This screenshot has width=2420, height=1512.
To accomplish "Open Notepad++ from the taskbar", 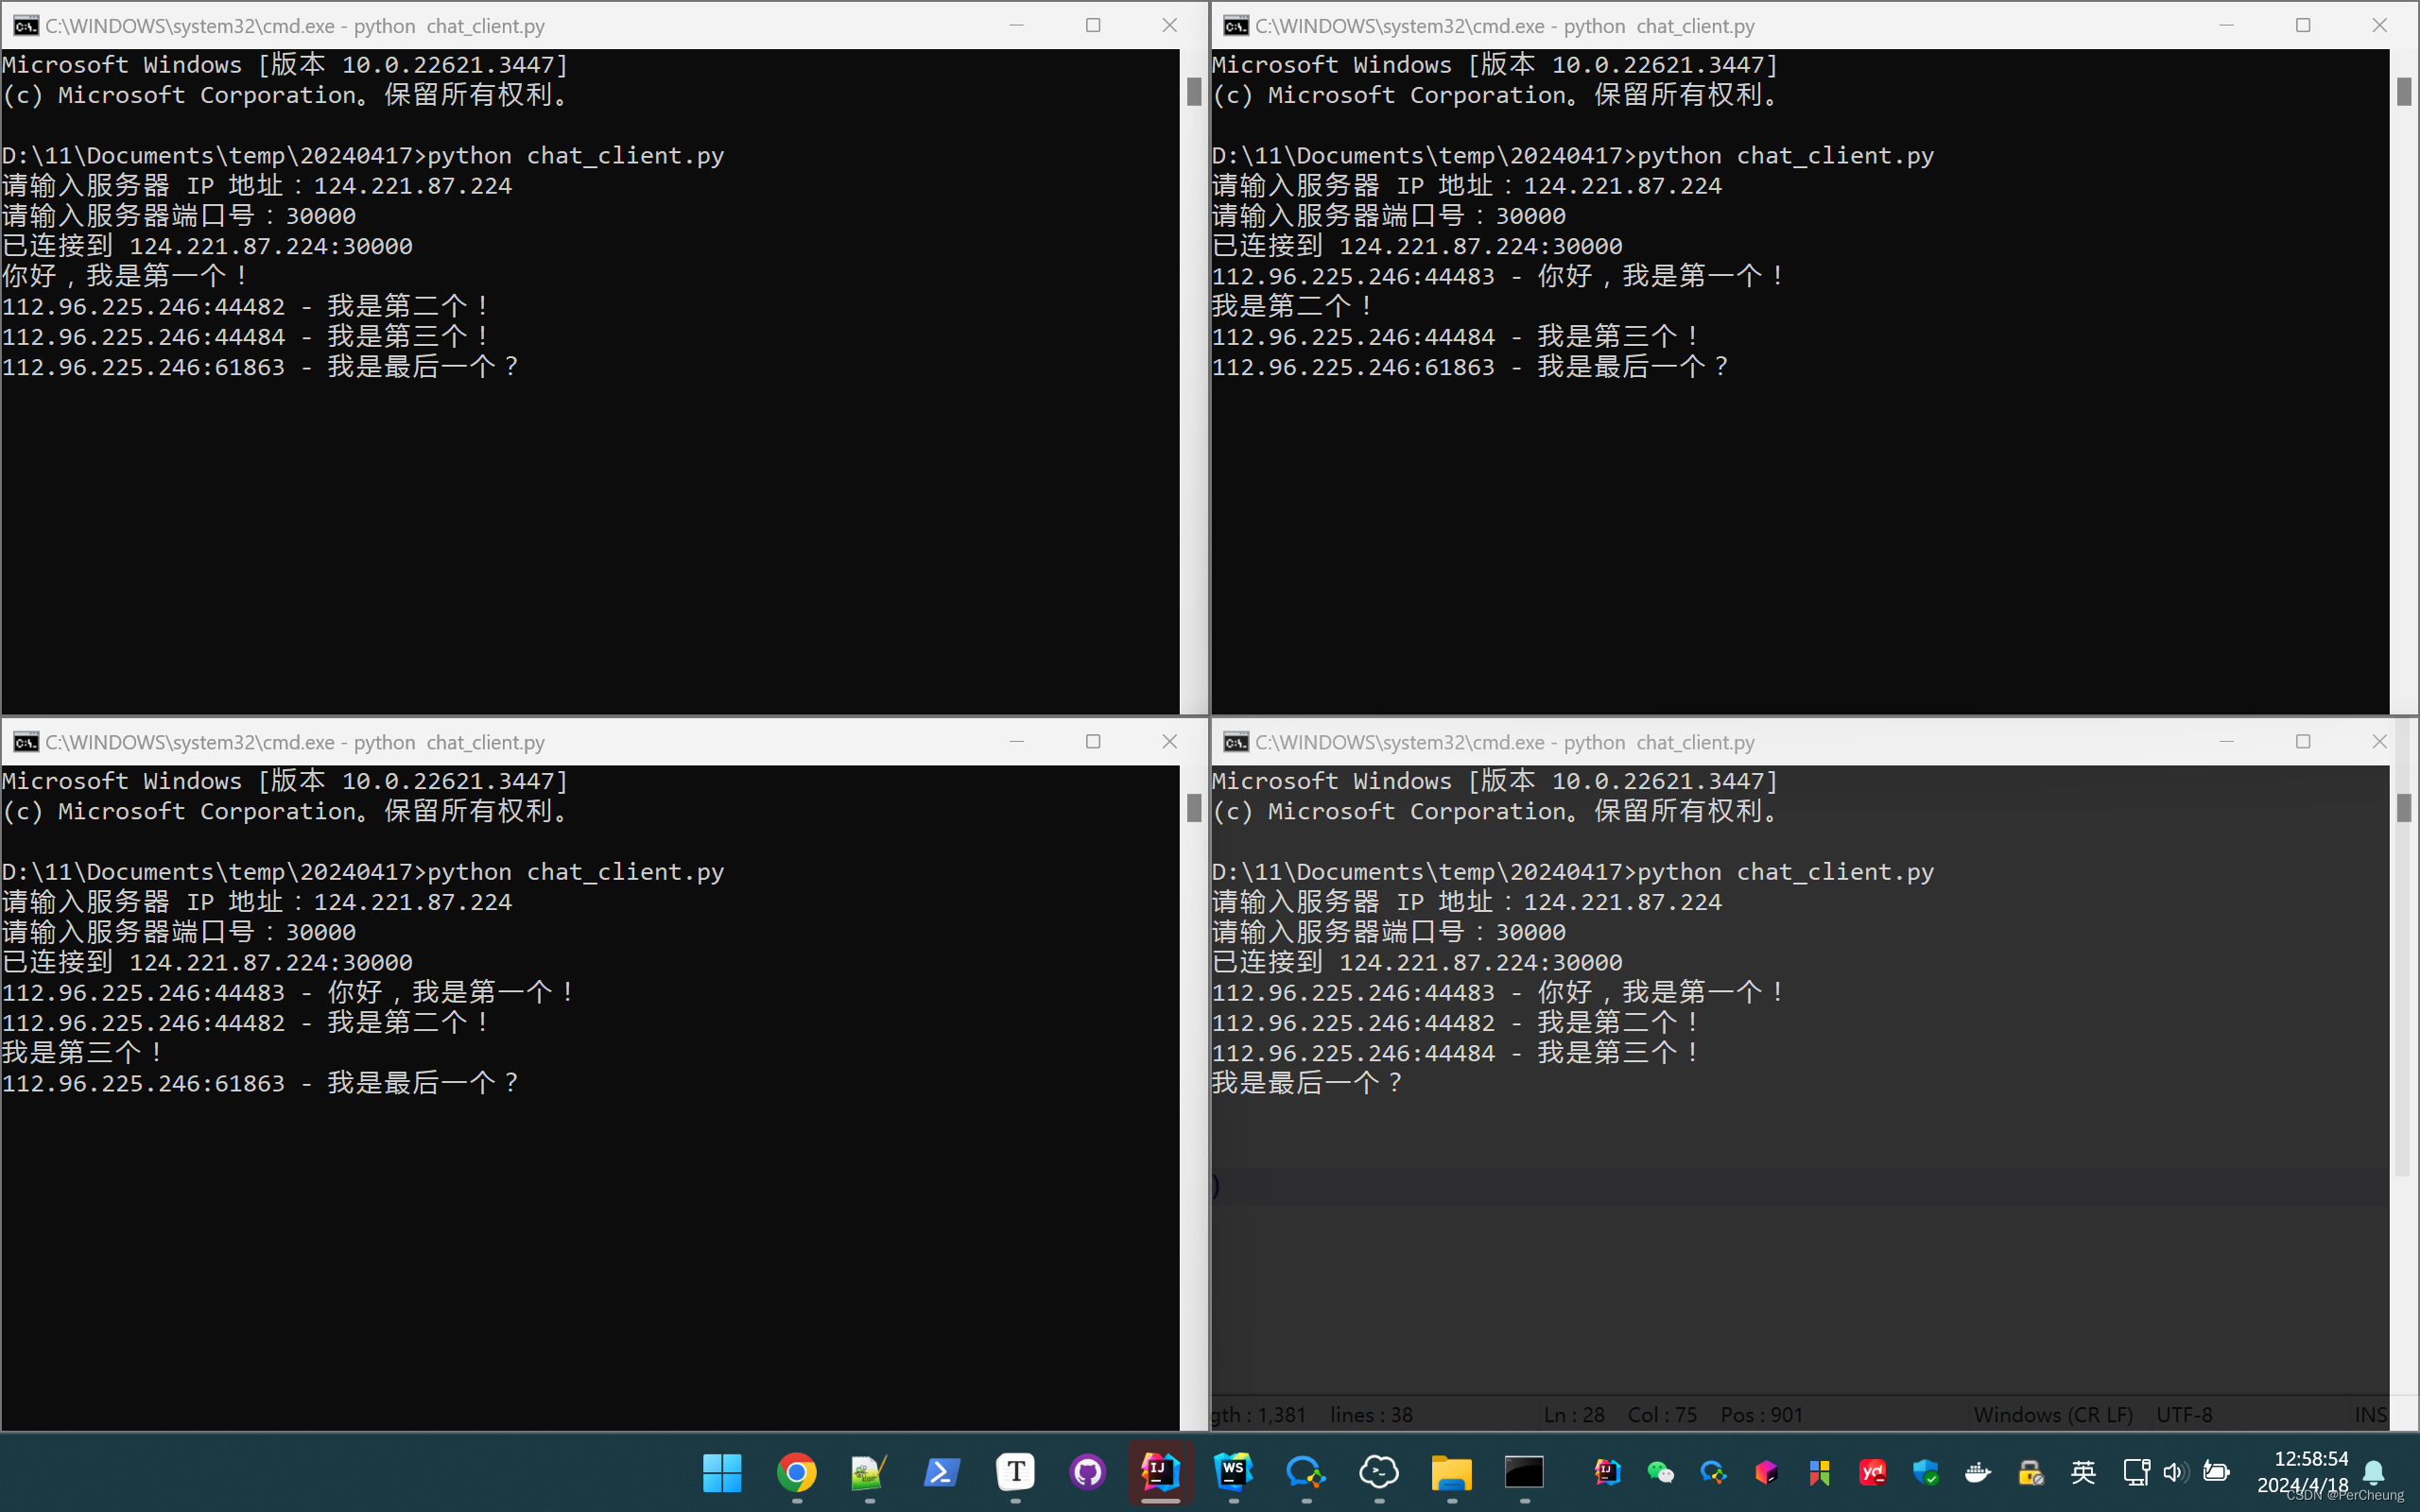I will pyautogui.click(x=869, y=1472).
